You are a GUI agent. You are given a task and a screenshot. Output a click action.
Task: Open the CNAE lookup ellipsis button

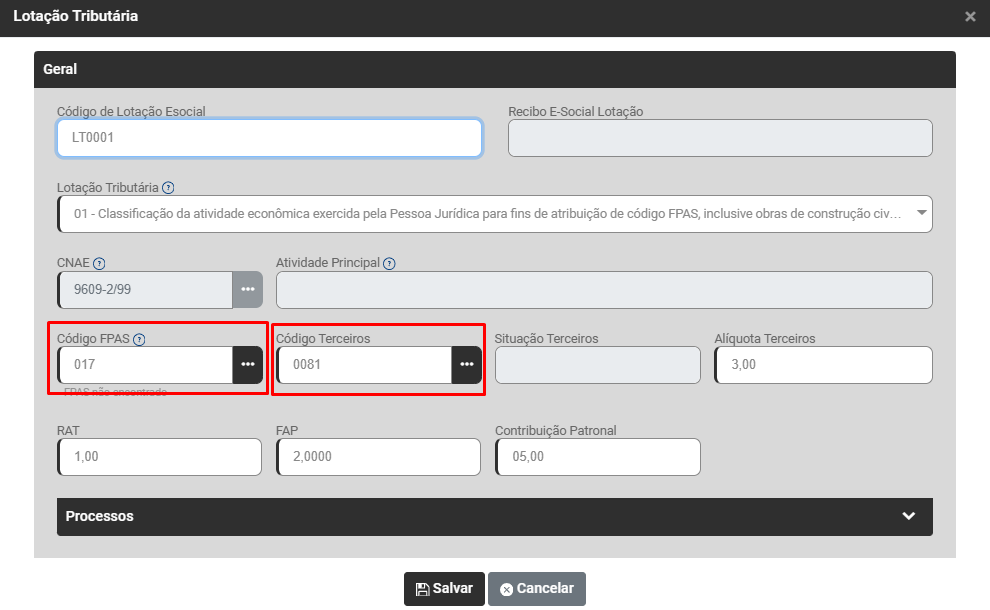(x=248, y=289)
